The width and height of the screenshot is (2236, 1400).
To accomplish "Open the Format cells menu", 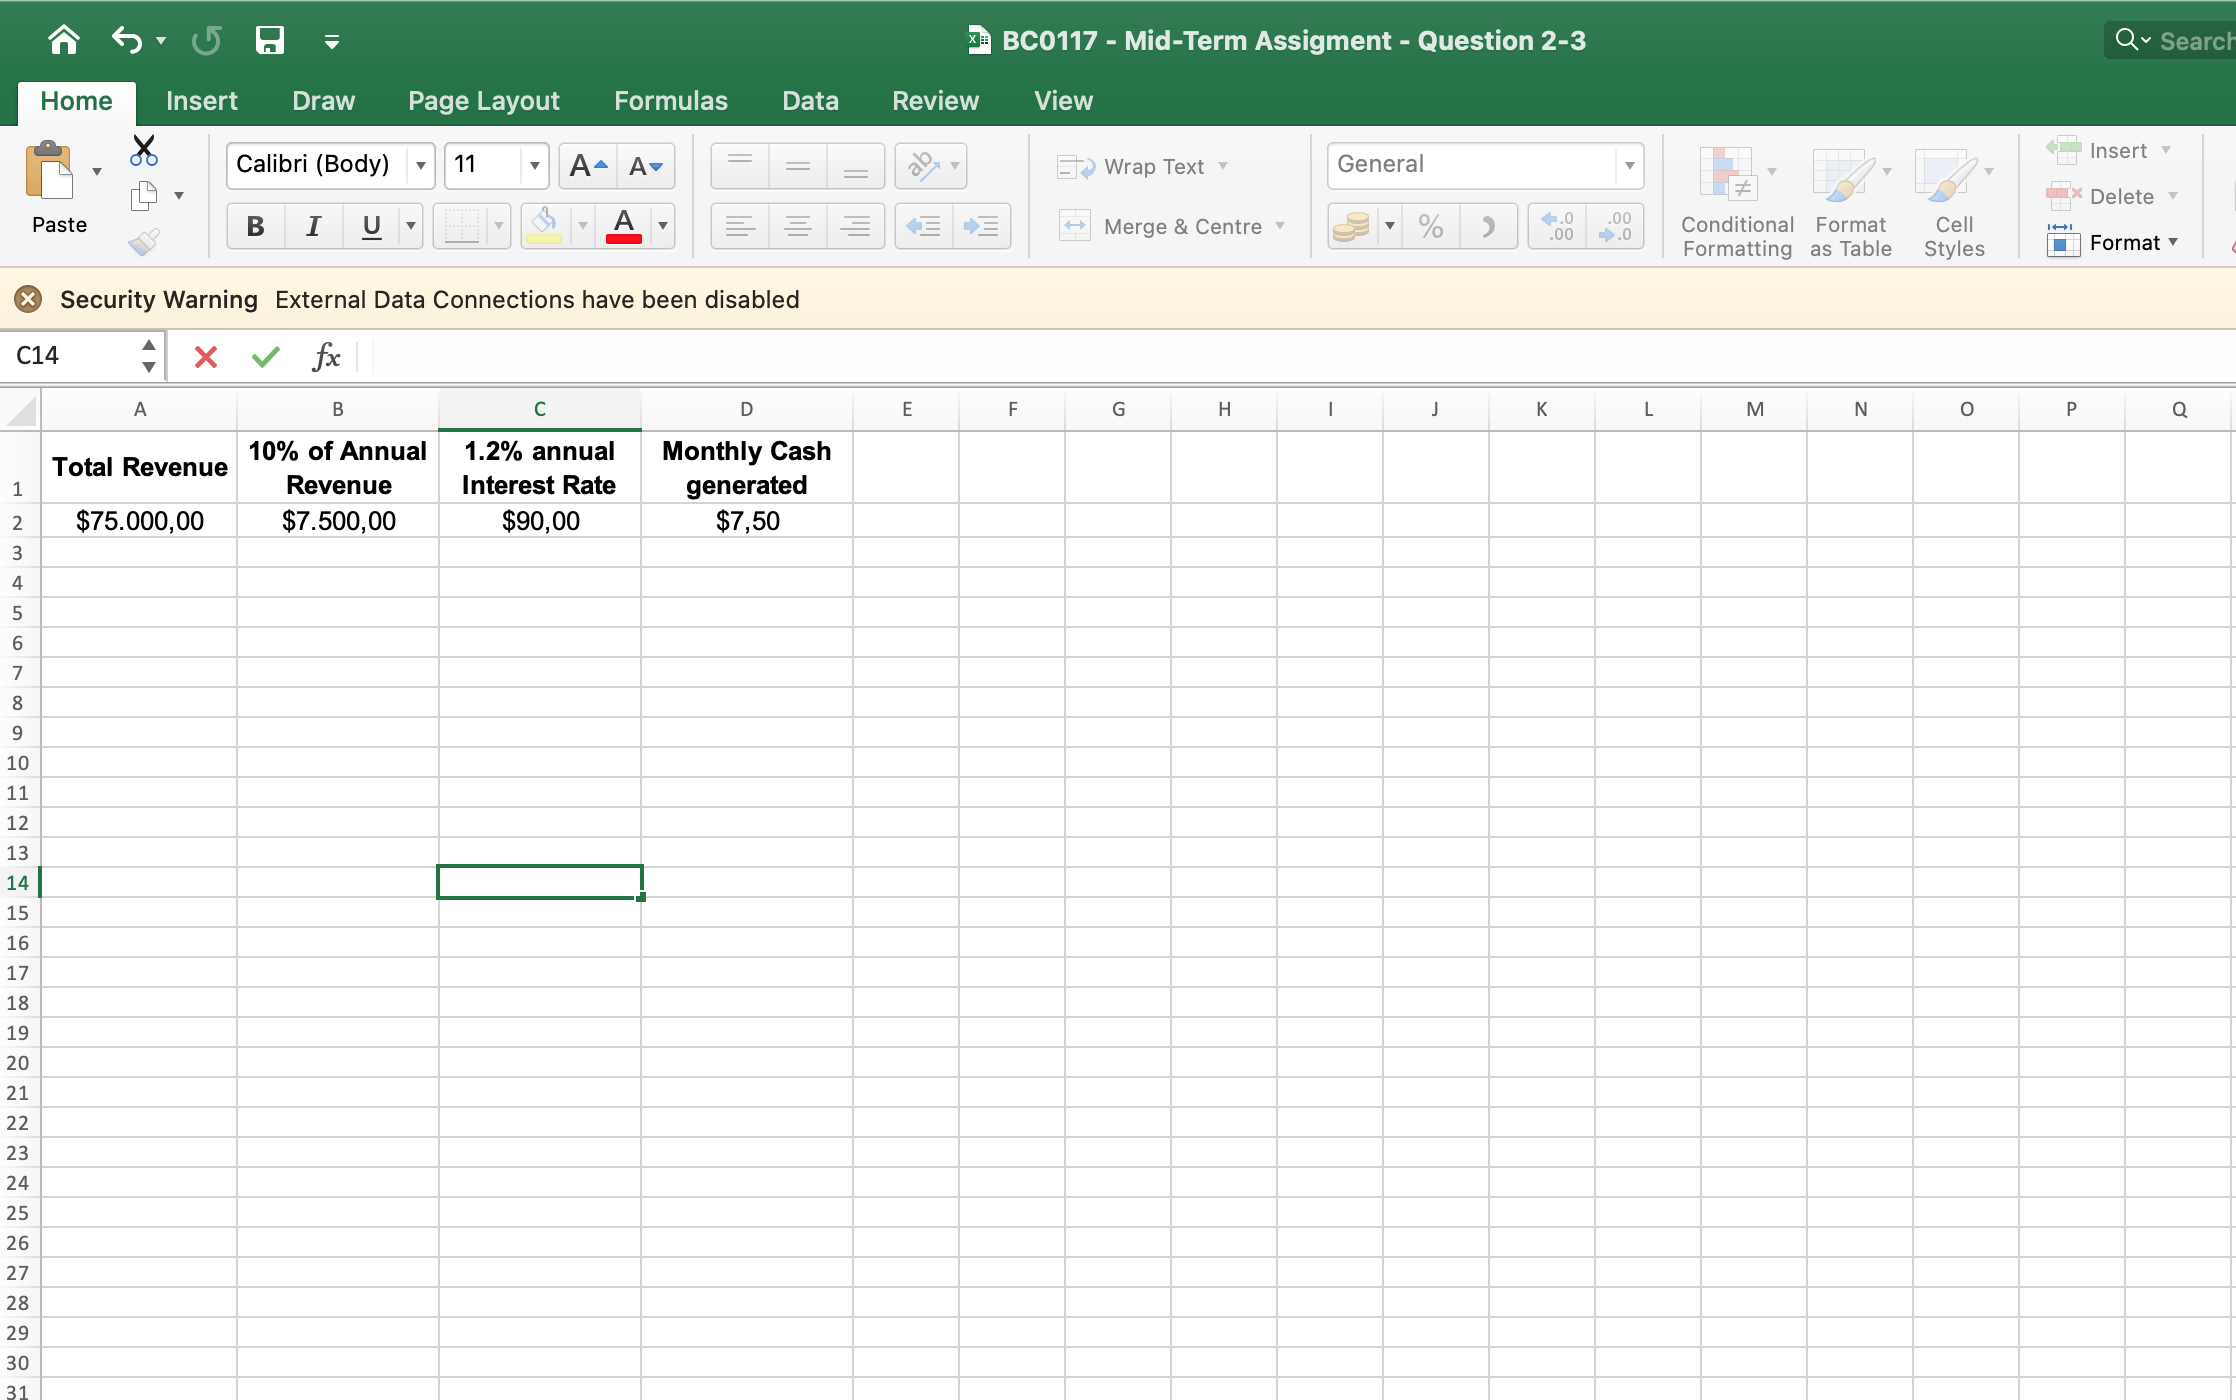I will coord(2112,242).
